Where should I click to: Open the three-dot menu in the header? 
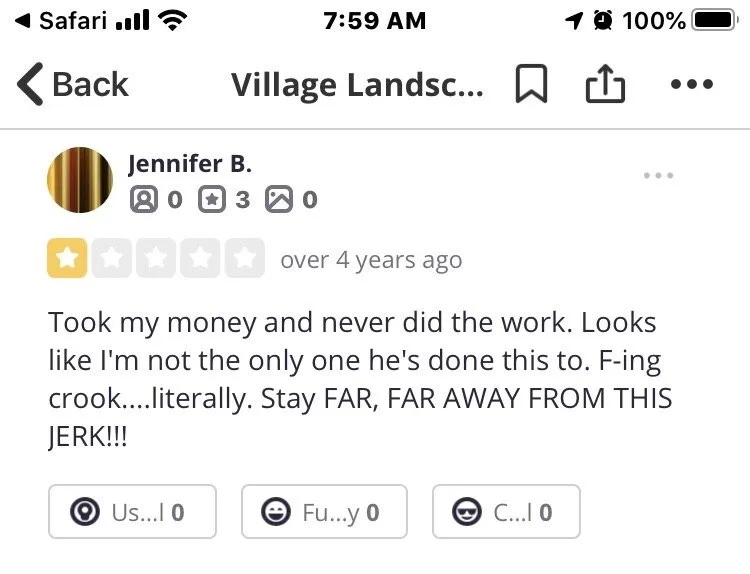[x=691, y=85]
